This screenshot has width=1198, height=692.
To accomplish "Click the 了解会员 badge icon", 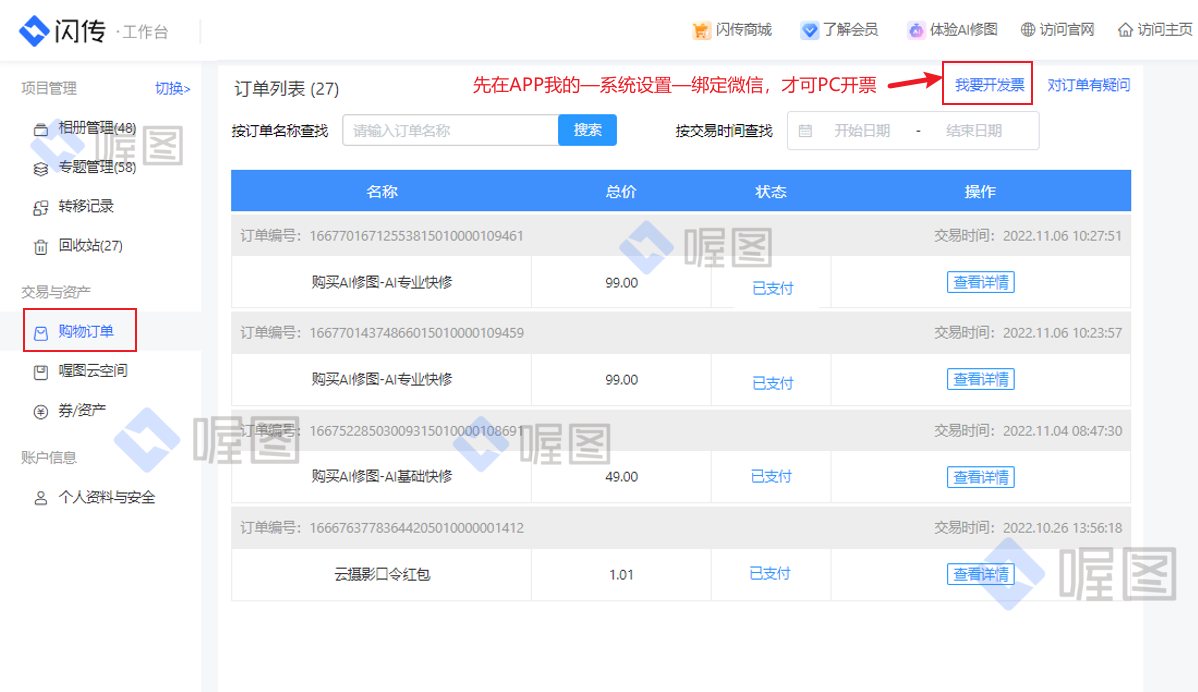I will click(x=809, y=31).
